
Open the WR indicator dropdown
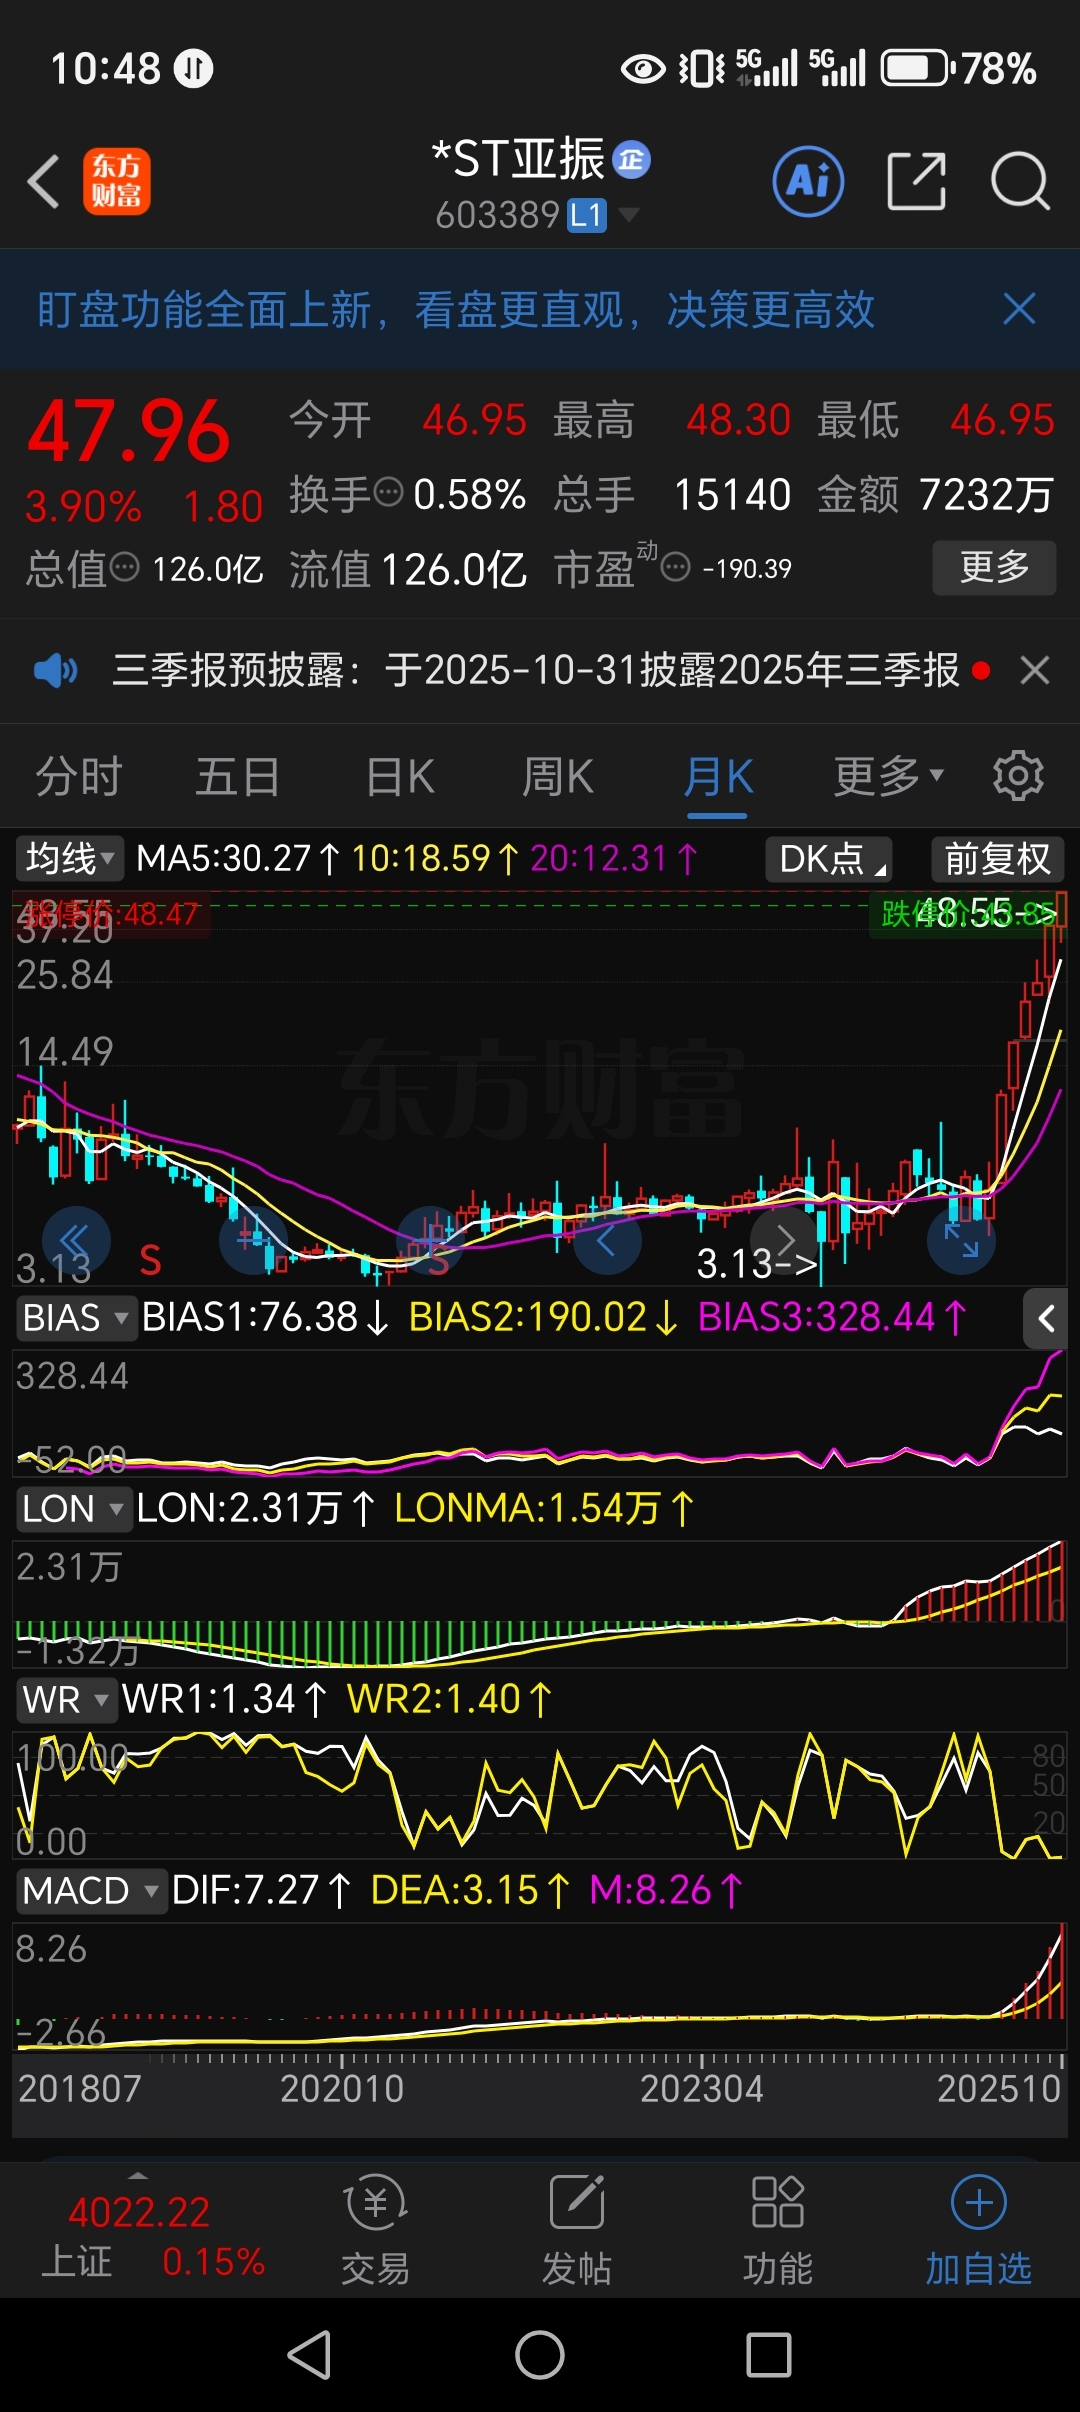click(x=66, y=1699)
